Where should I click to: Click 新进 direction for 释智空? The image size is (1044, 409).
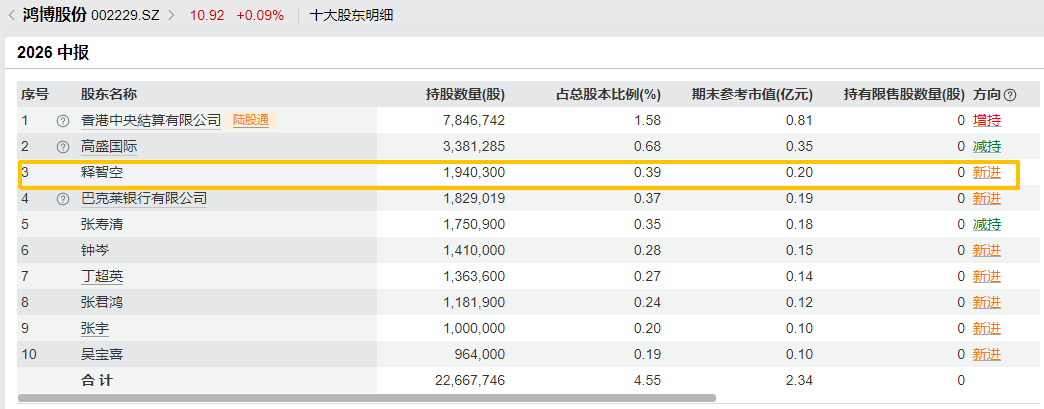pyautogui.click(x=987, y=173)
